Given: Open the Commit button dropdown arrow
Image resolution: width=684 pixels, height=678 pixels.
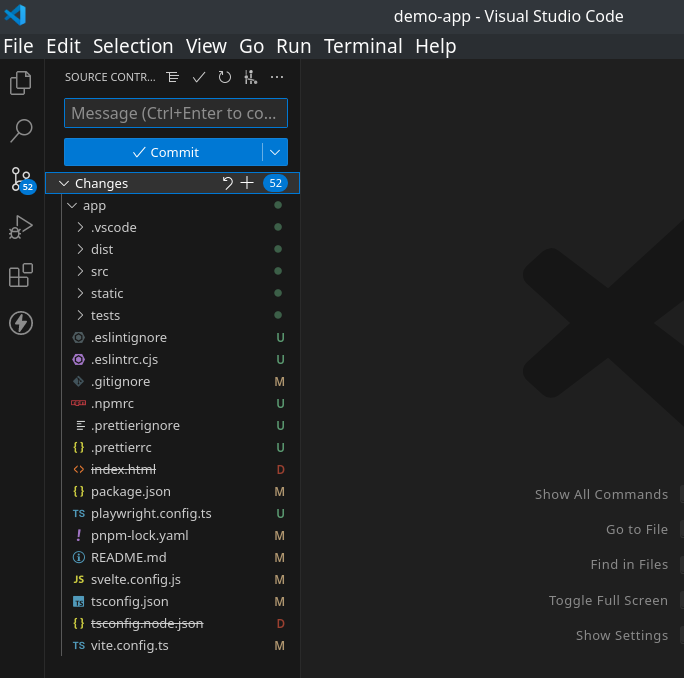Looking at the screenshot, I should (x=275, y=152).
